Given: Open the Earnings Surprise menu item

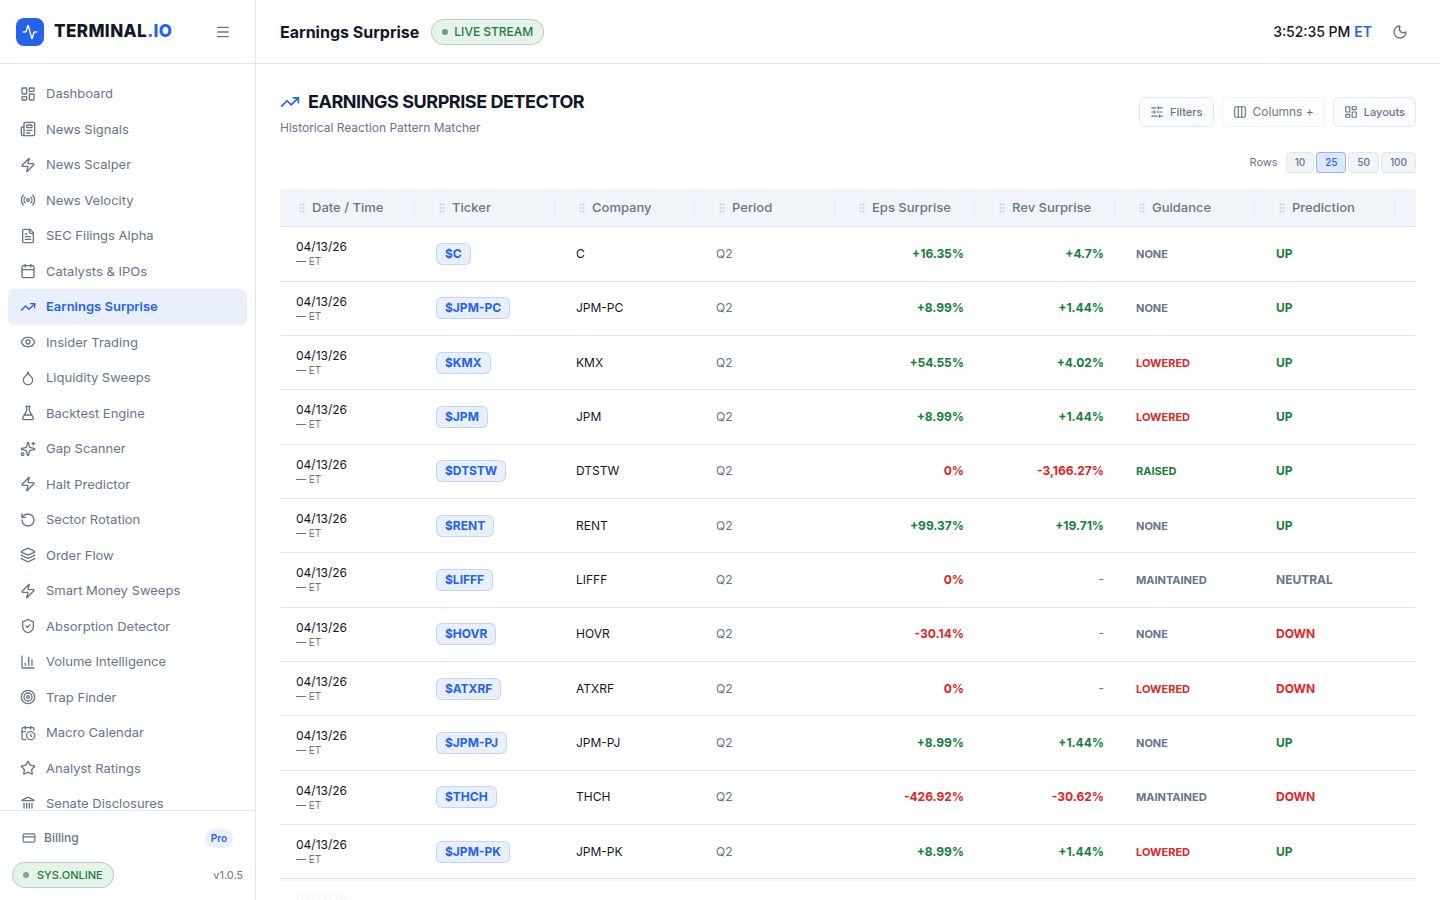Looking at the screenshot, I should [x=127, y=307].
